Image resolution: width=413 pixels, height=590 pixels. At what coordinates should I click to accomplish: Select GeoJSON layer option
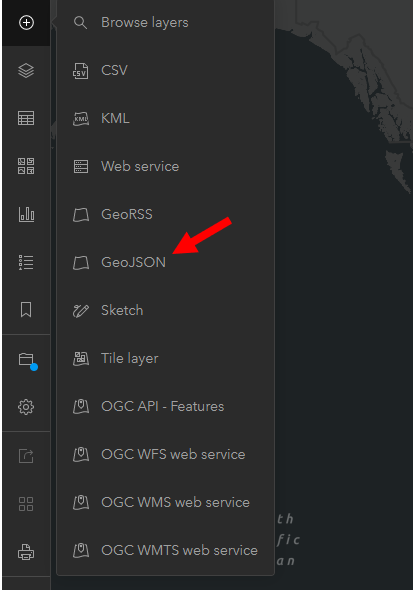pos(166,262)
